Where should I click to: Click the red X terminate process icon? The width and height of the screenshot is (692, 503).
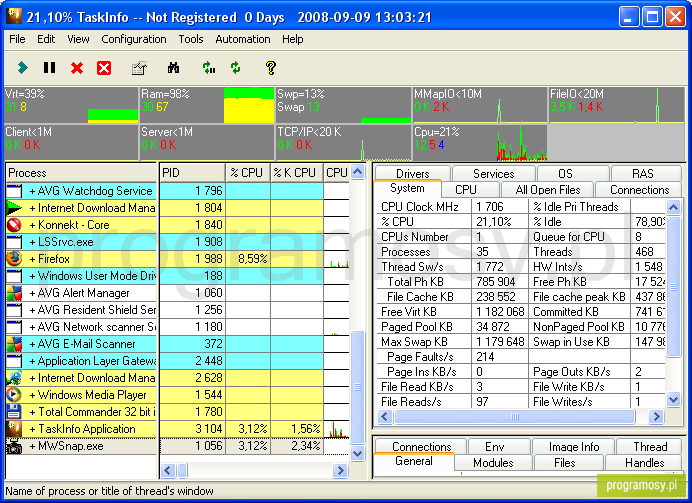tap(77, 68)
